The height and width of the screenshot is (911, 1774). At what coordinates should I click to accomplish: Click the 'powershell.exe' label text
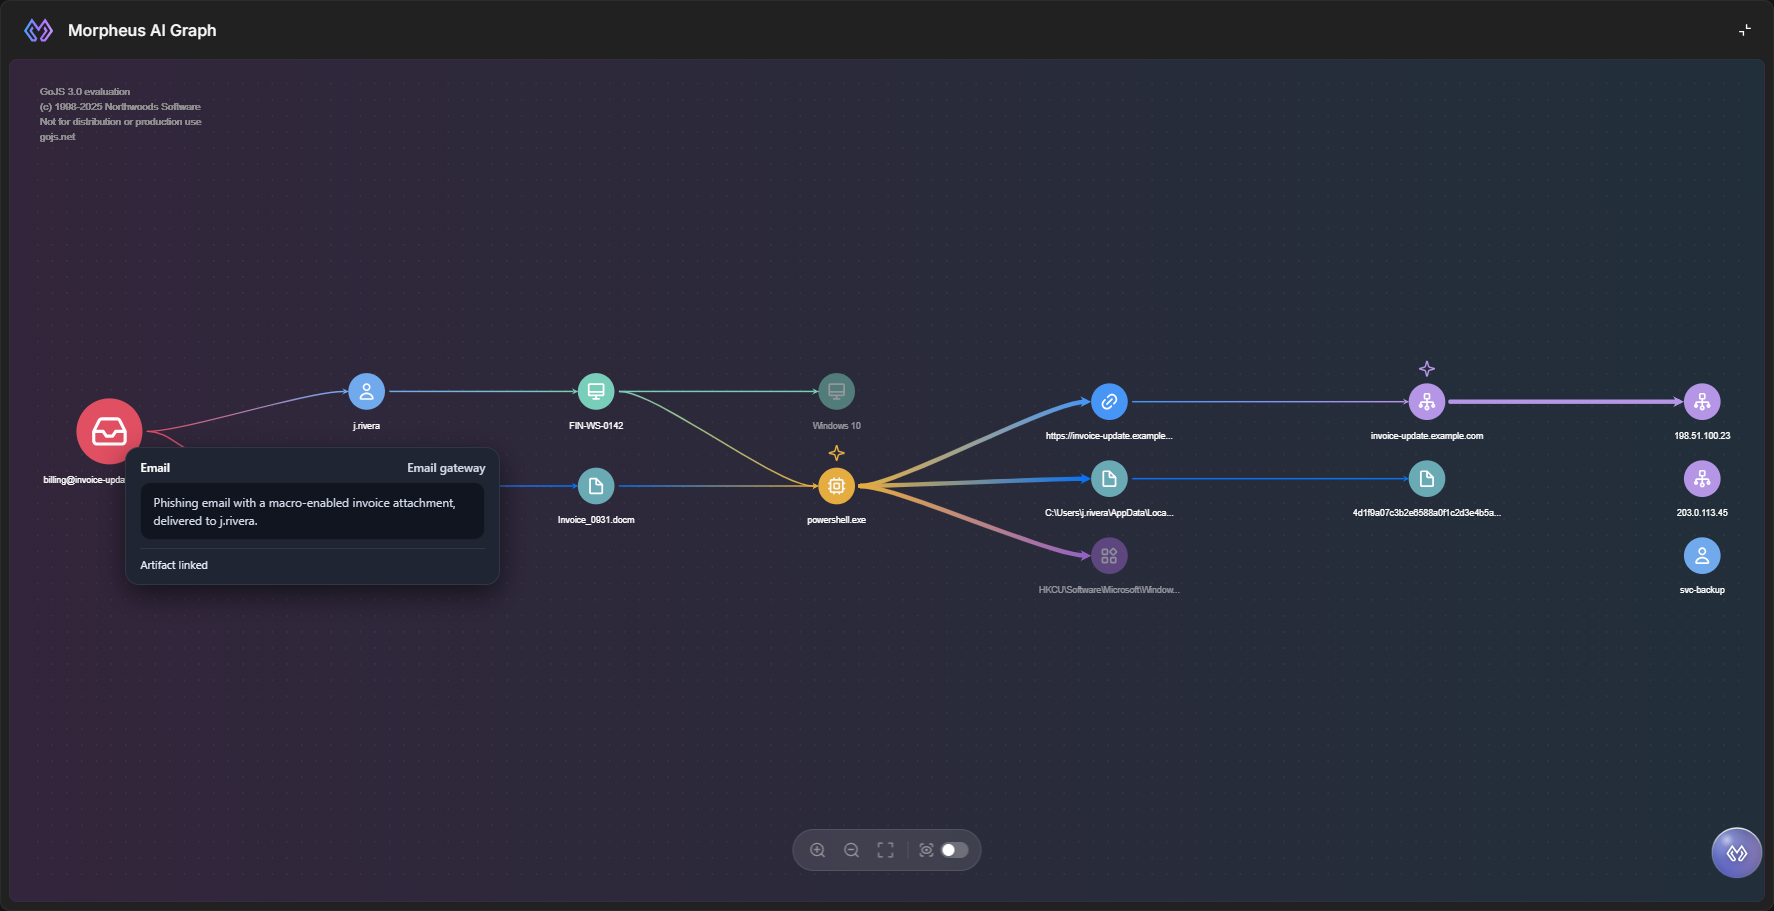tap(837, 520)
